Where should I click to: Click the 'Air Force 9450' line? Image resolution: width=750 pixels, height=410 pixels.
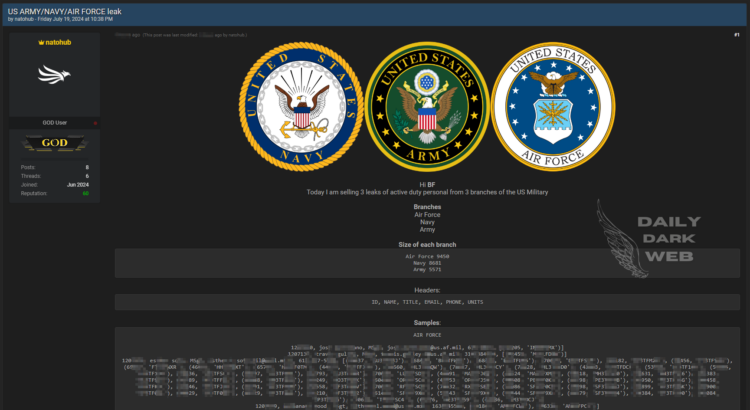click(427, 256)
